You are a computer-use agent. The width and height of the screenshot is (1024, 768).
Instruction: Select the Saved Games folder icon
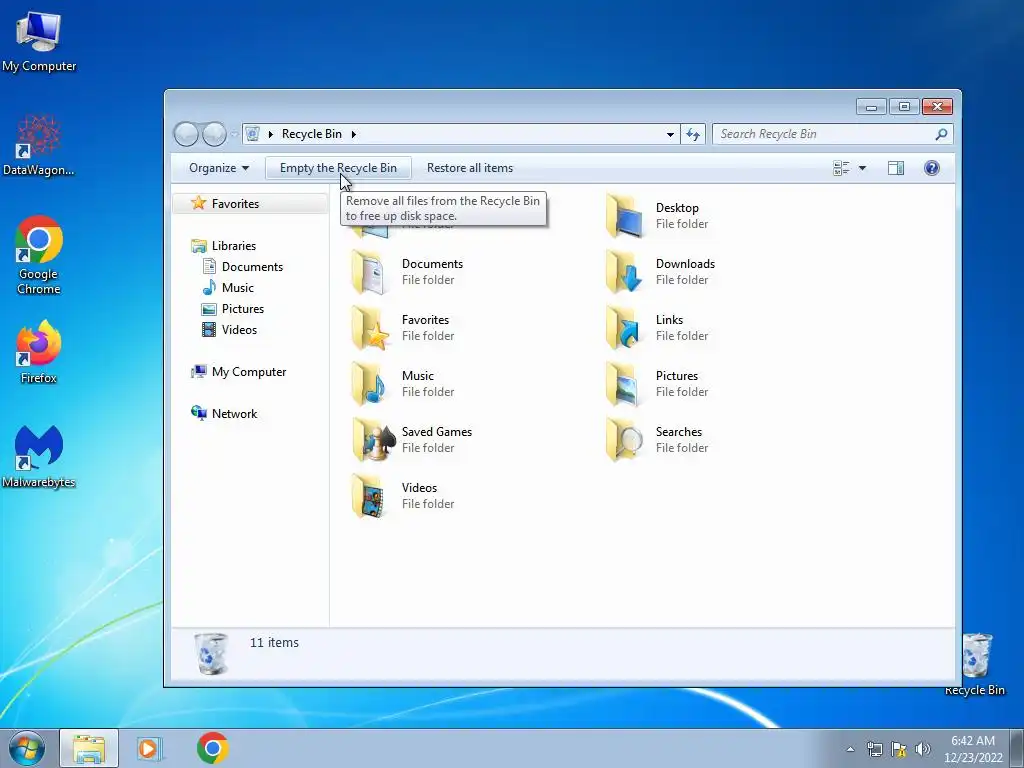pyautogui.click(x=374, y=440)
